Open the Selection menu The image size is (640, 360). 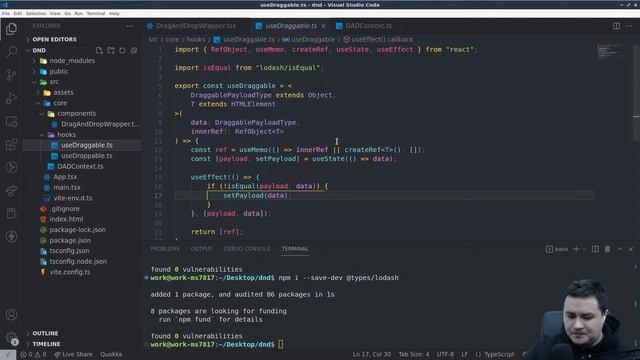(36, 13)
